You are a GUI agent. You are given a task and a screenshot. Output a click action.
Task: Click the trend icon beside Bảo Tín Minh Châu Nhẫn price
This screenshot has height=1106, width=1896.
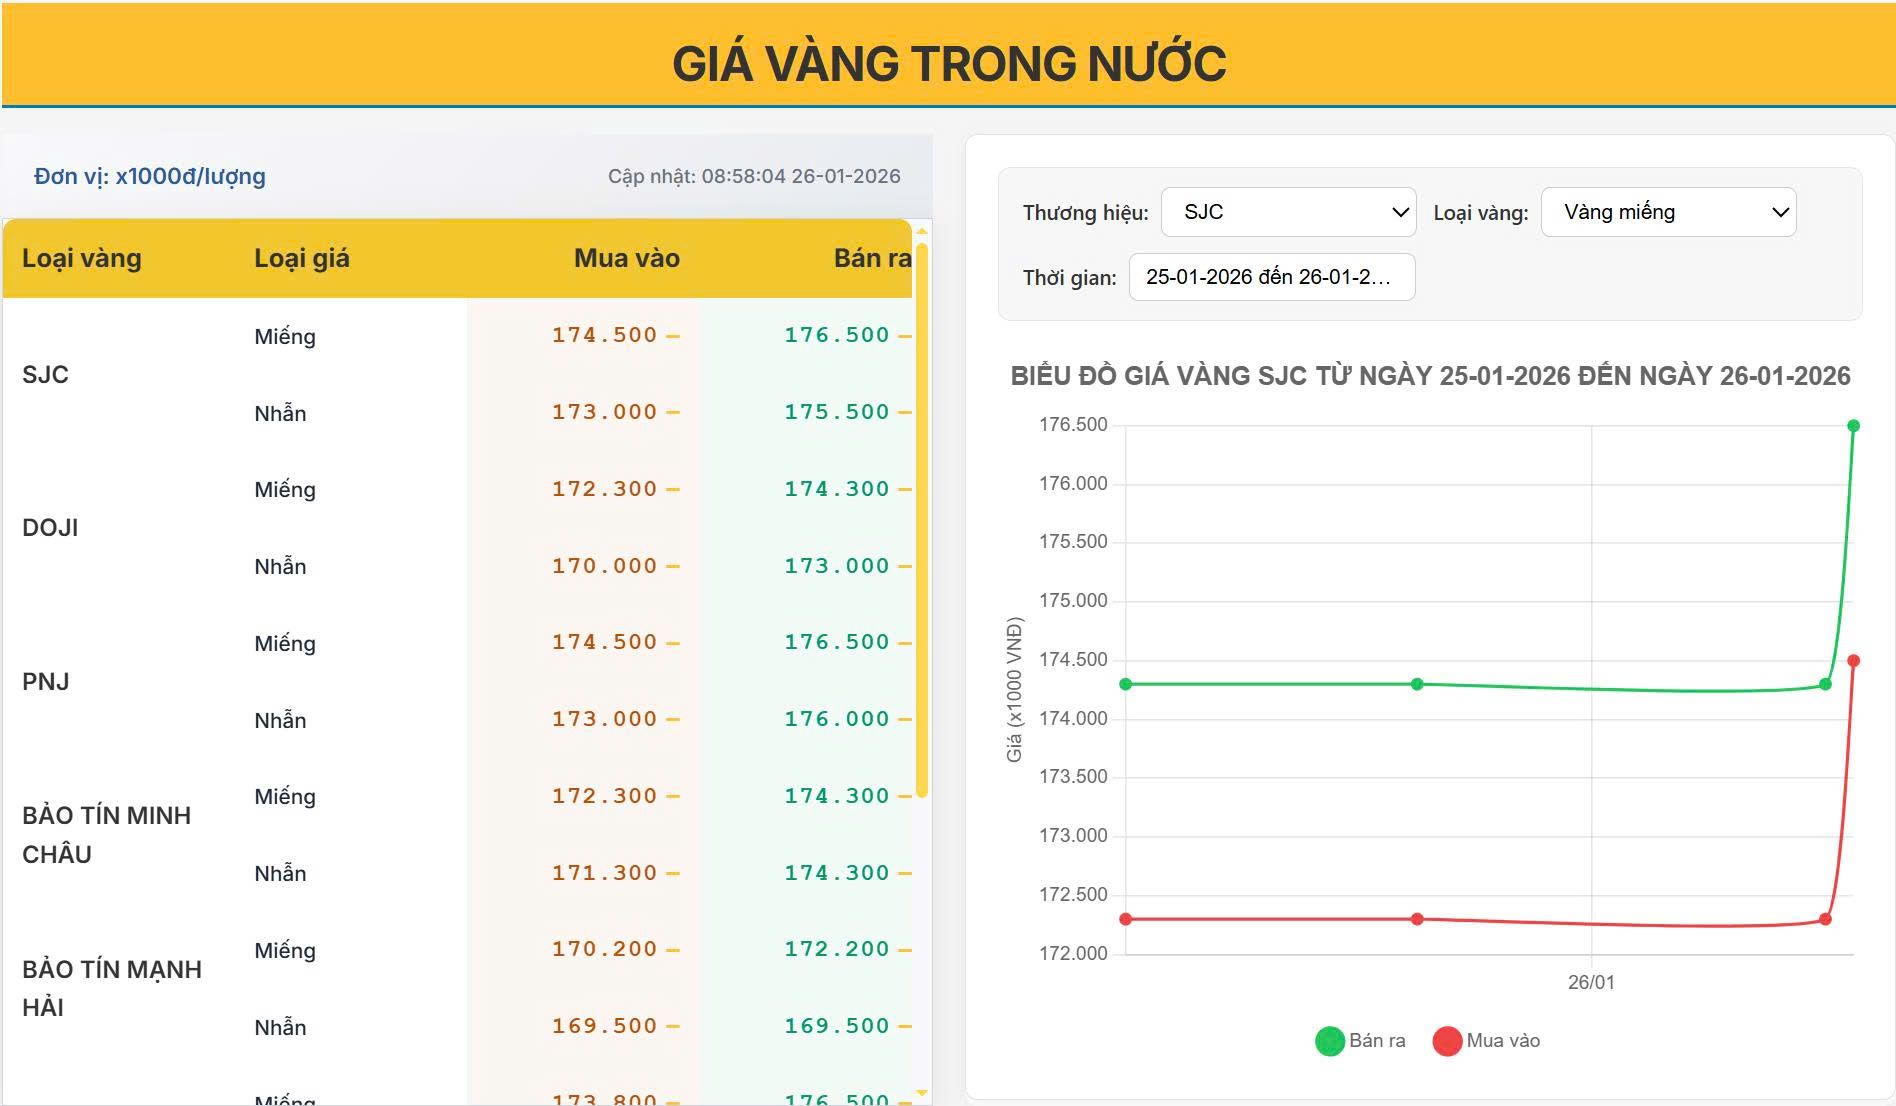pyautogui.click(x=672, y=871)
